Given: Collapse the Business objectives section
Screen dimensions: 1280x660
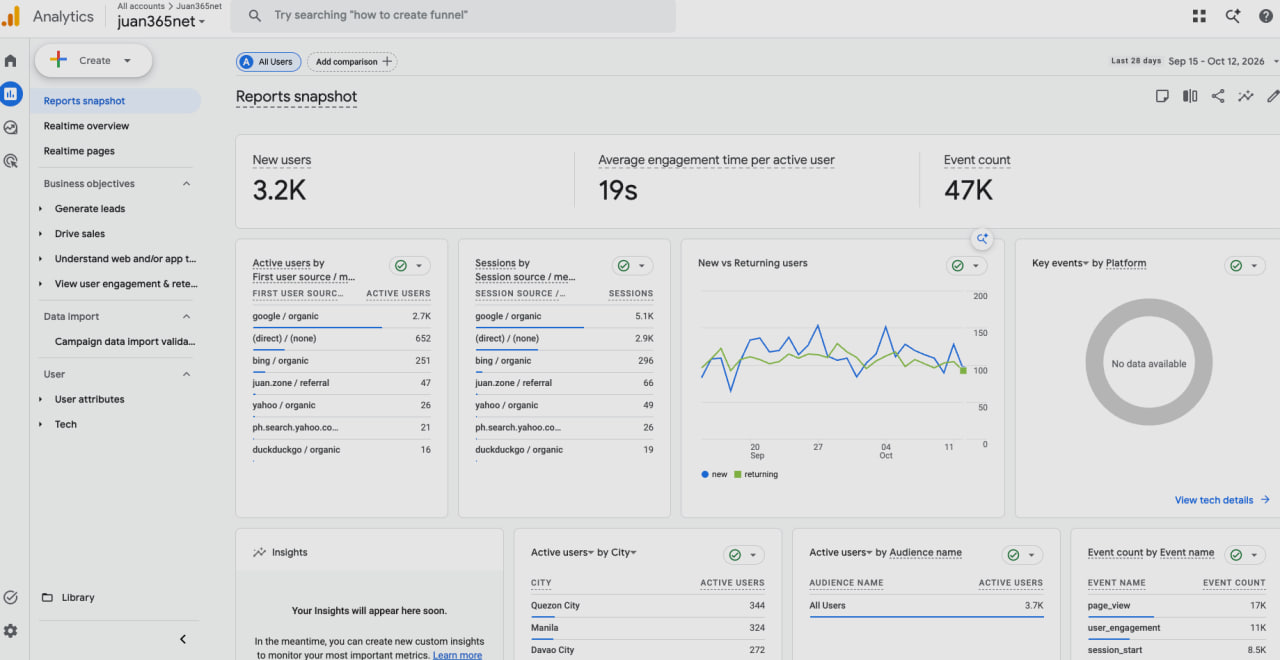Looking at the screenshot, I should click(x=186, y=184).
